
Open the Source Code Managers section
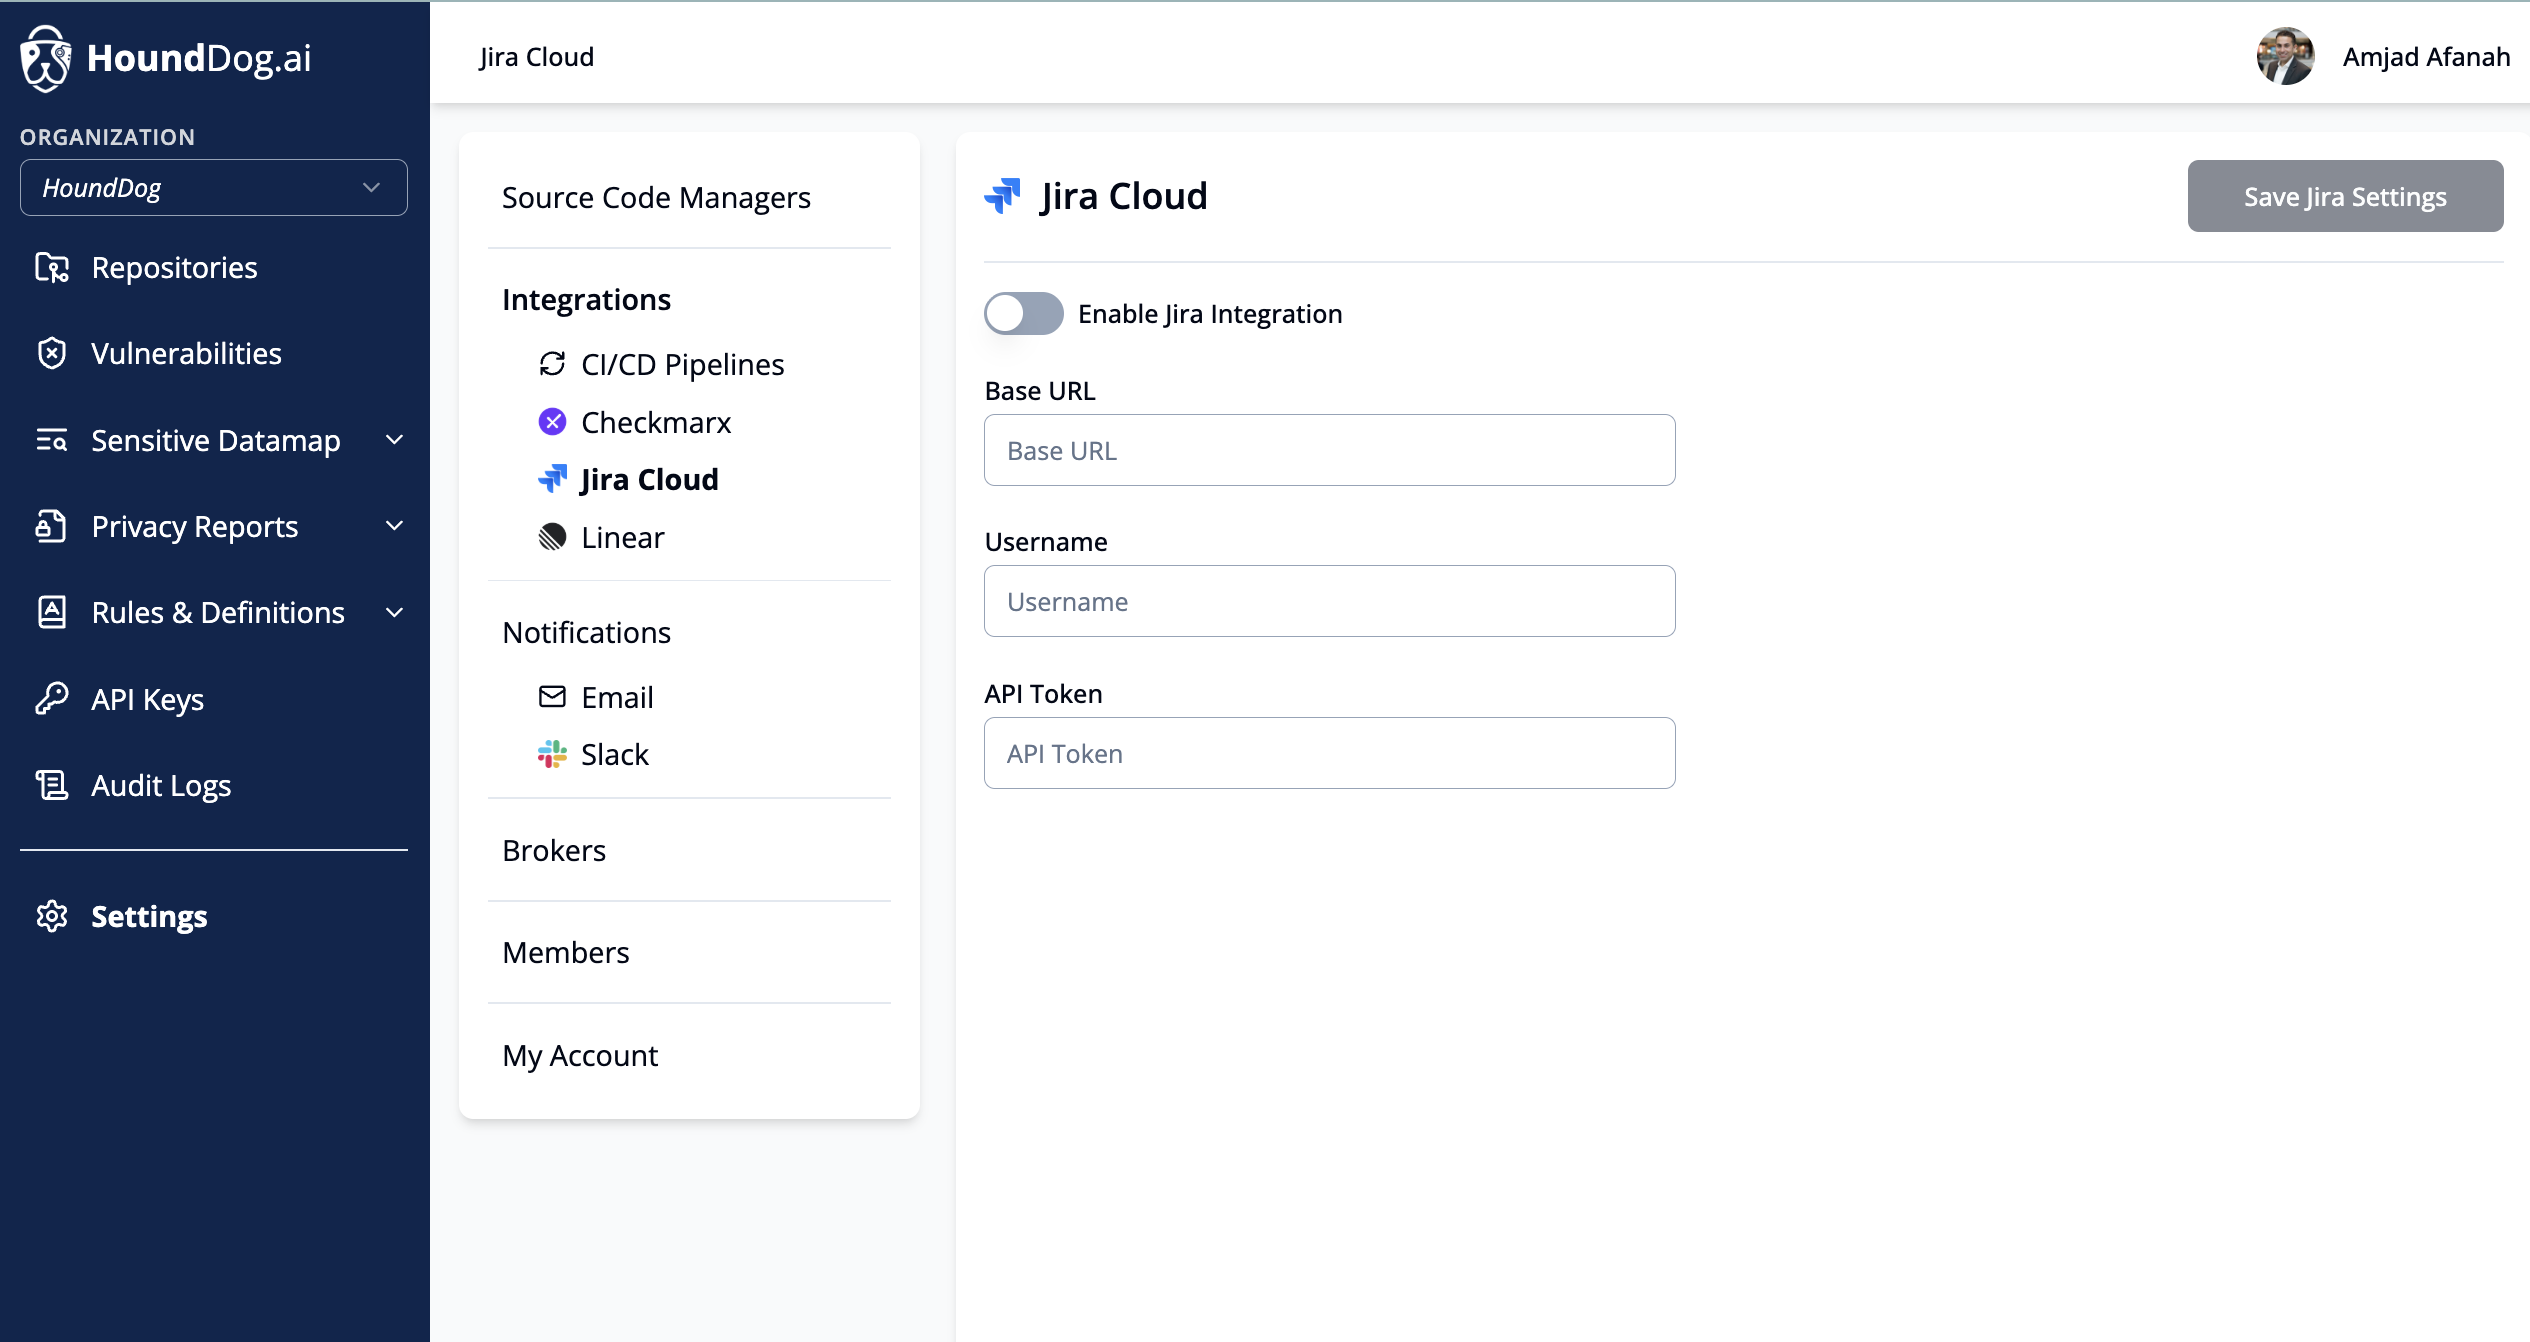pyautogui.click(x=656, y=197)
